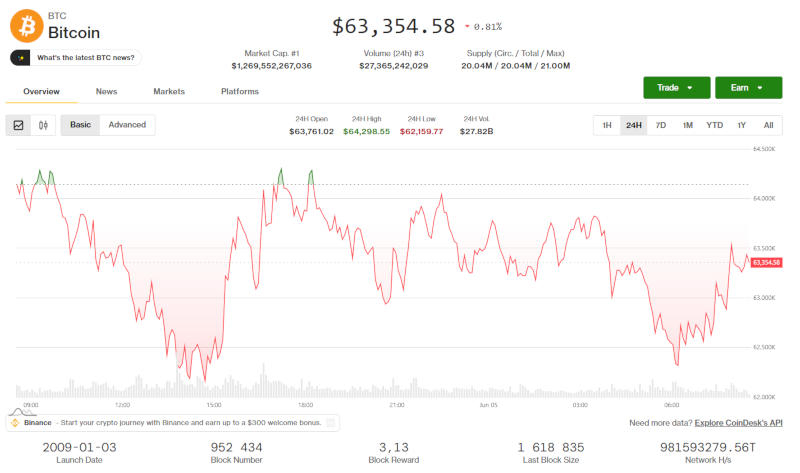Image resolution: width=800 pixels, height=473 pixels.
Task: Click the Bitcoin name heading
Action: click(74, 33)
